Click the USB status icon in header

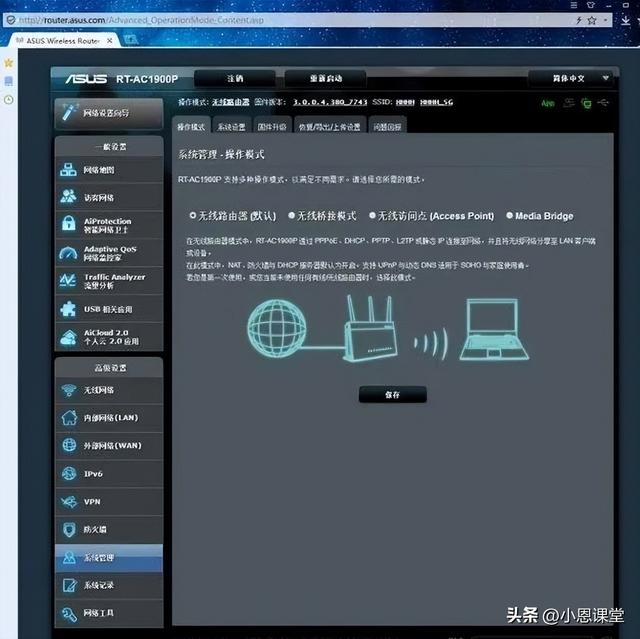(603, 102)
